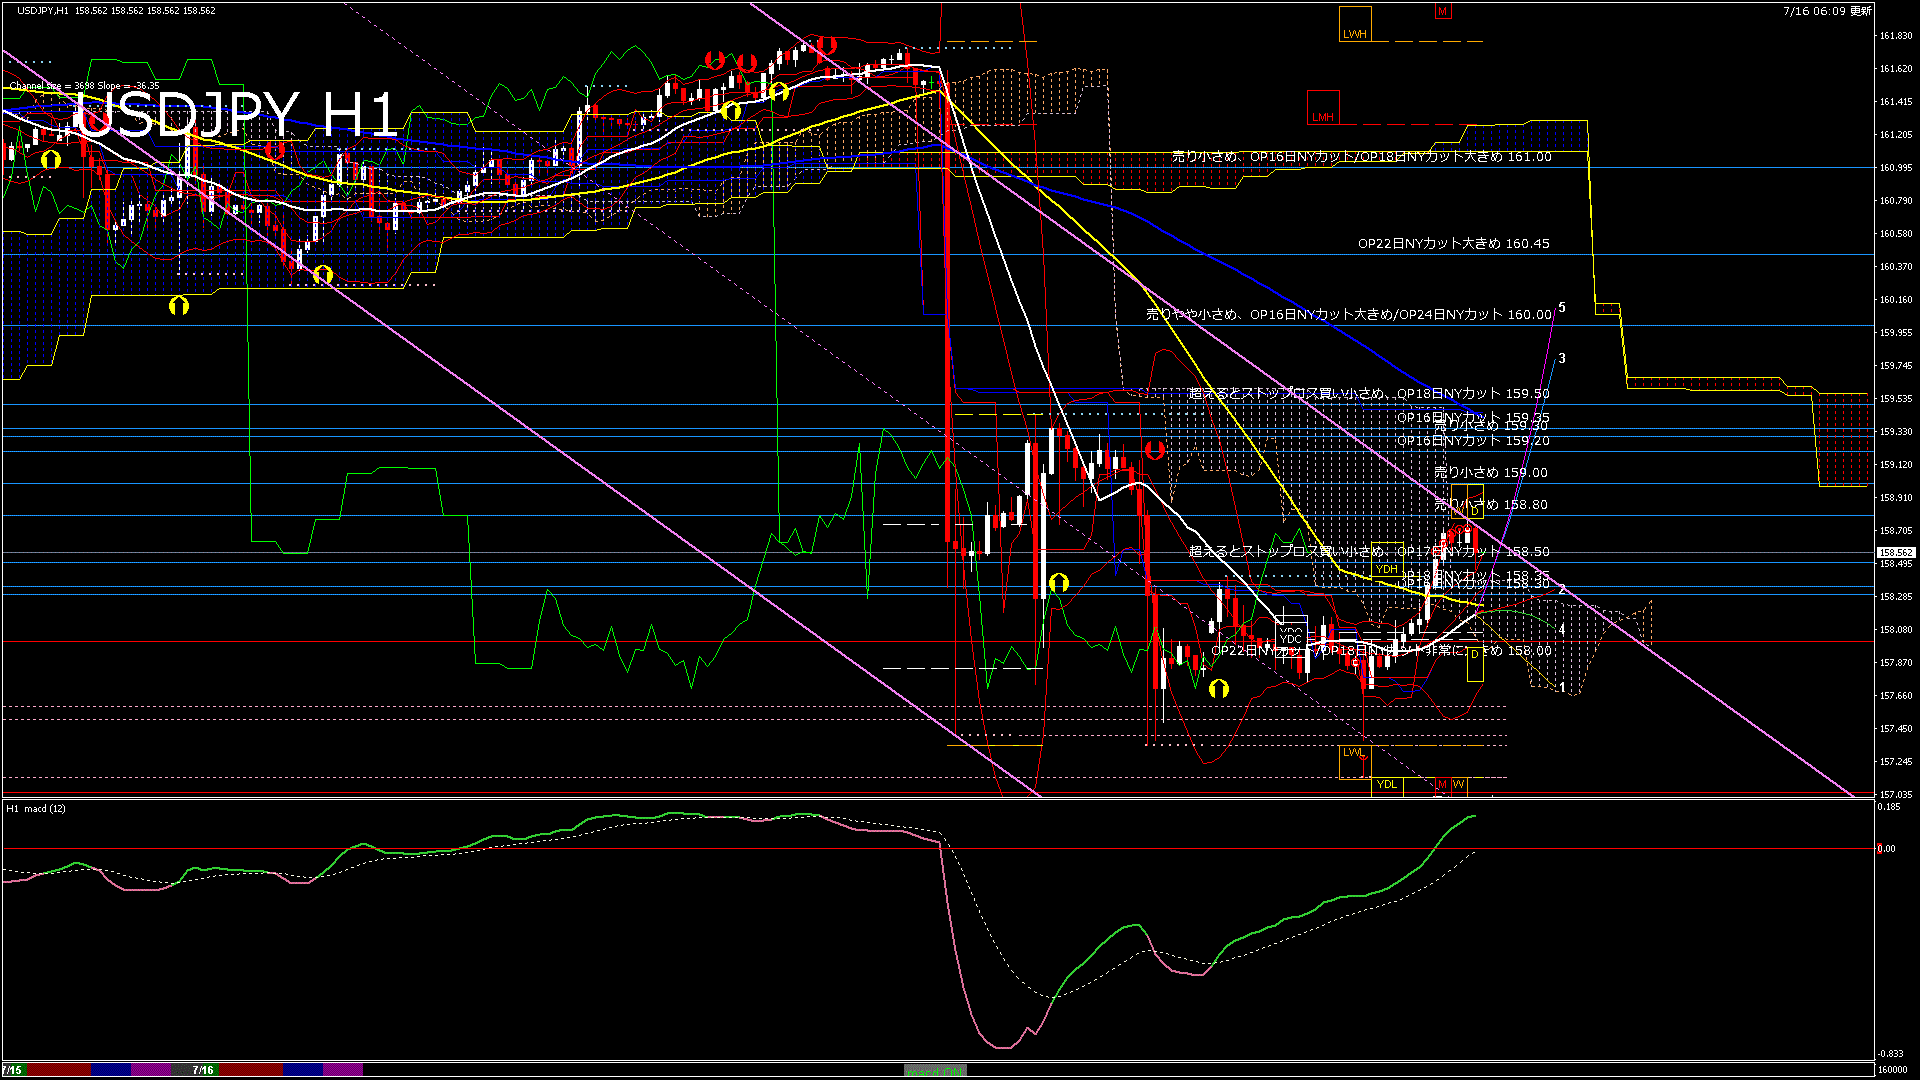Image resolution: width=1920 pixels, height=1080 pixels.
Task: Click the 7/16 06:09 更新 timestamp
Action: (1827, 11)
